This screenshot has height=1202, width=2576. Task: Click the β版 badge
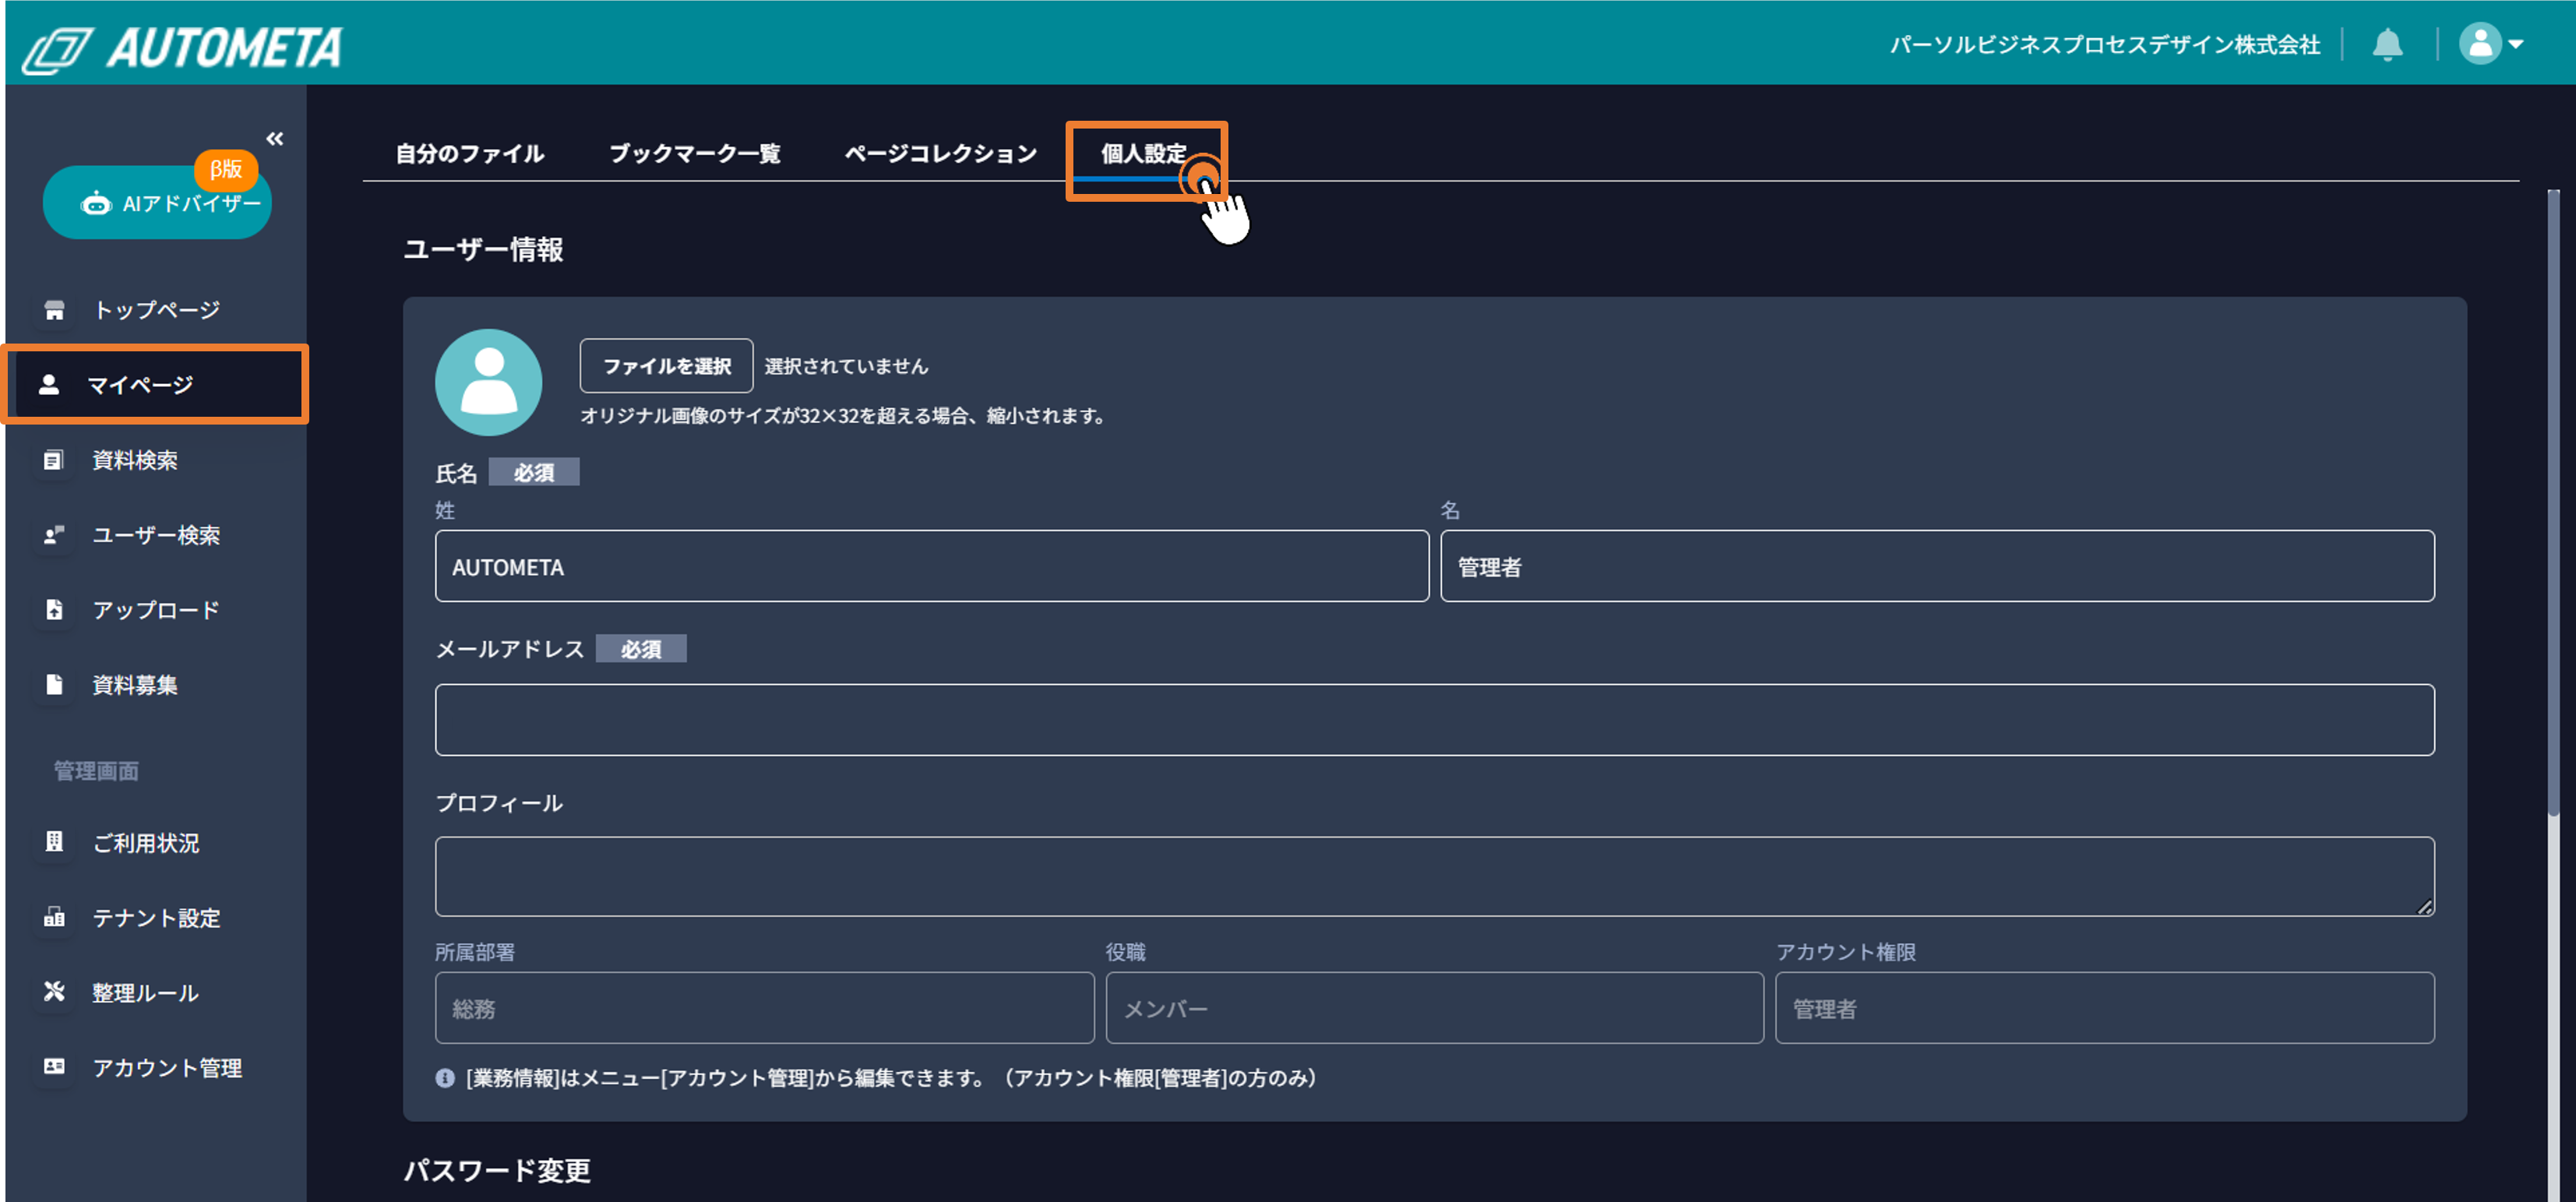point(226,169)
